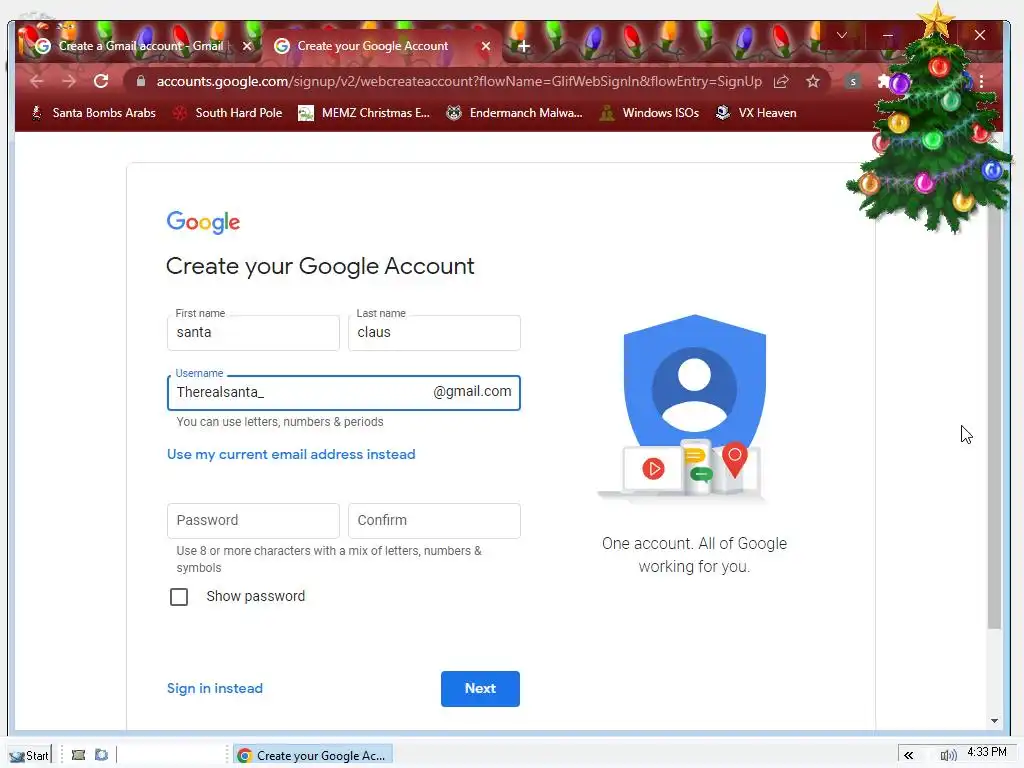Open Santa Bombs Arabs bookmark
The width and height of the screenshot is (1024, 768).
point(94,113)
